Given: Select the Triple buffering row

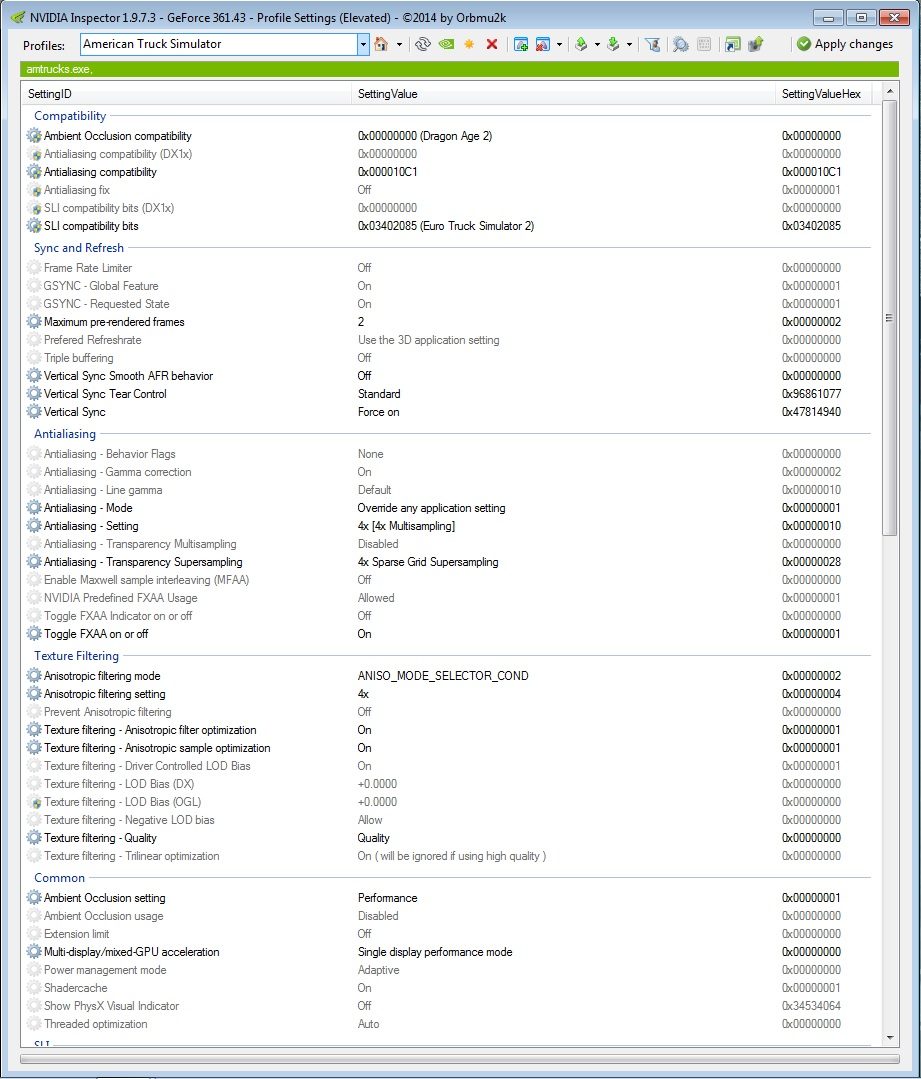Looking at the screenshot, I should click(449, 358).
